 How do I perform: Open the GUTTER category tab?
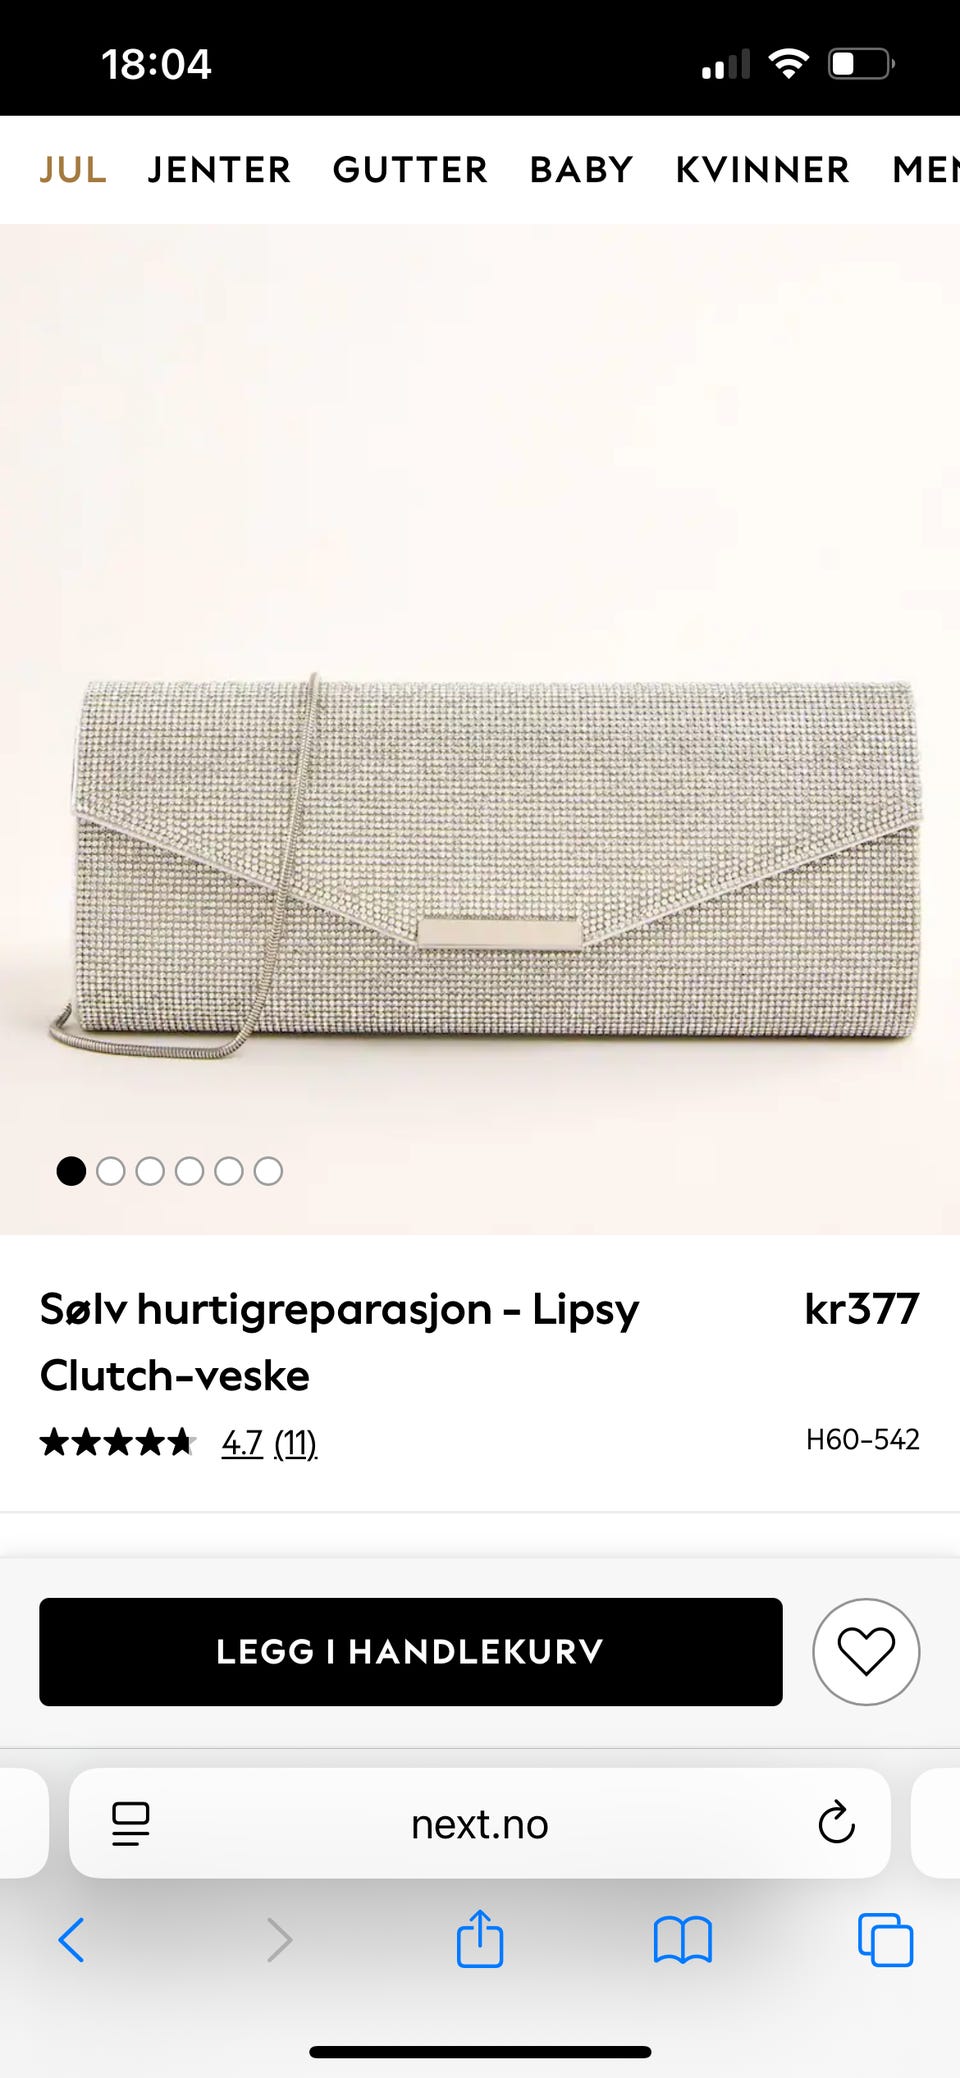[x=410, y=170]
